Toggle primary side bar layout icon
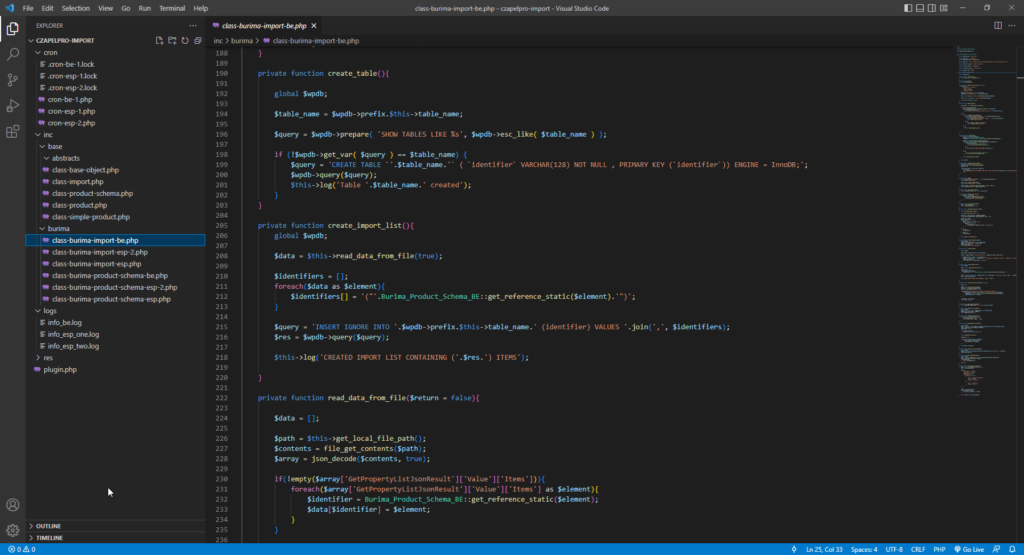The height and width of the screenshot is (555, 1024). 908,8
